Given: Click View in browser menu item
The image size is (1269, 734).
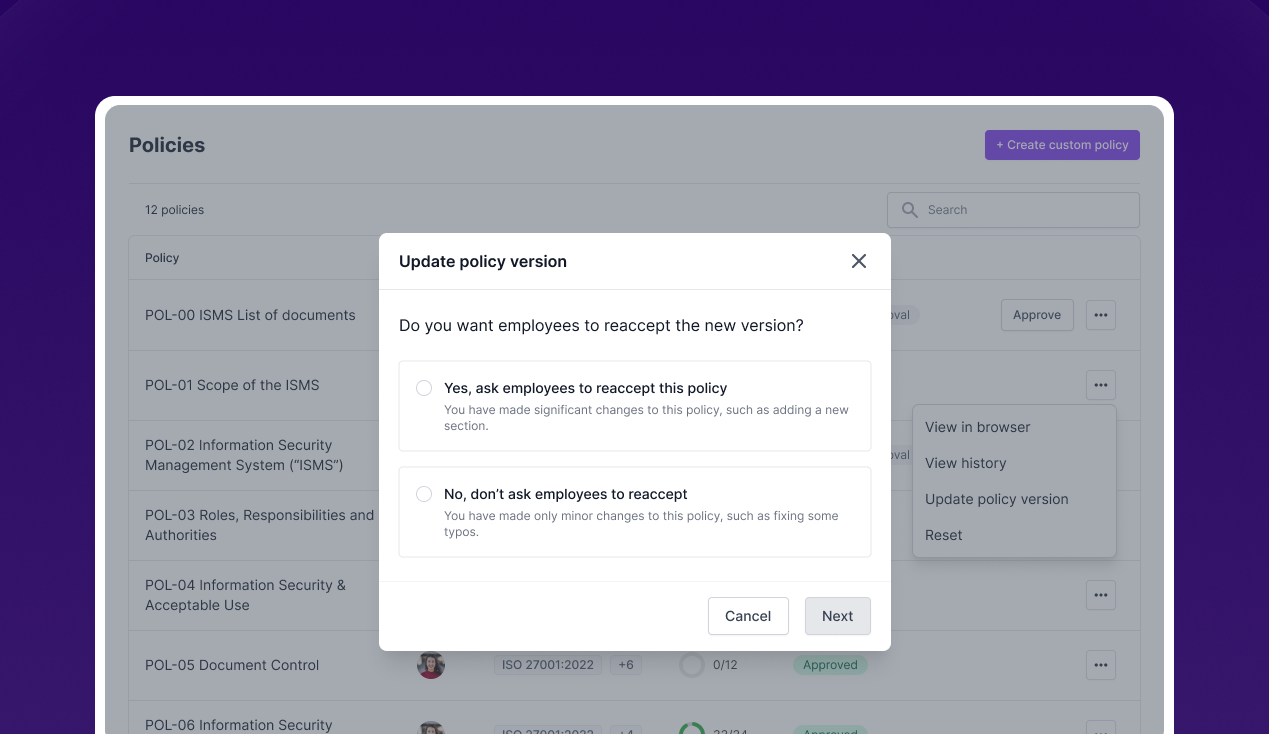Looking at the screenshot, I should (977, 427).
